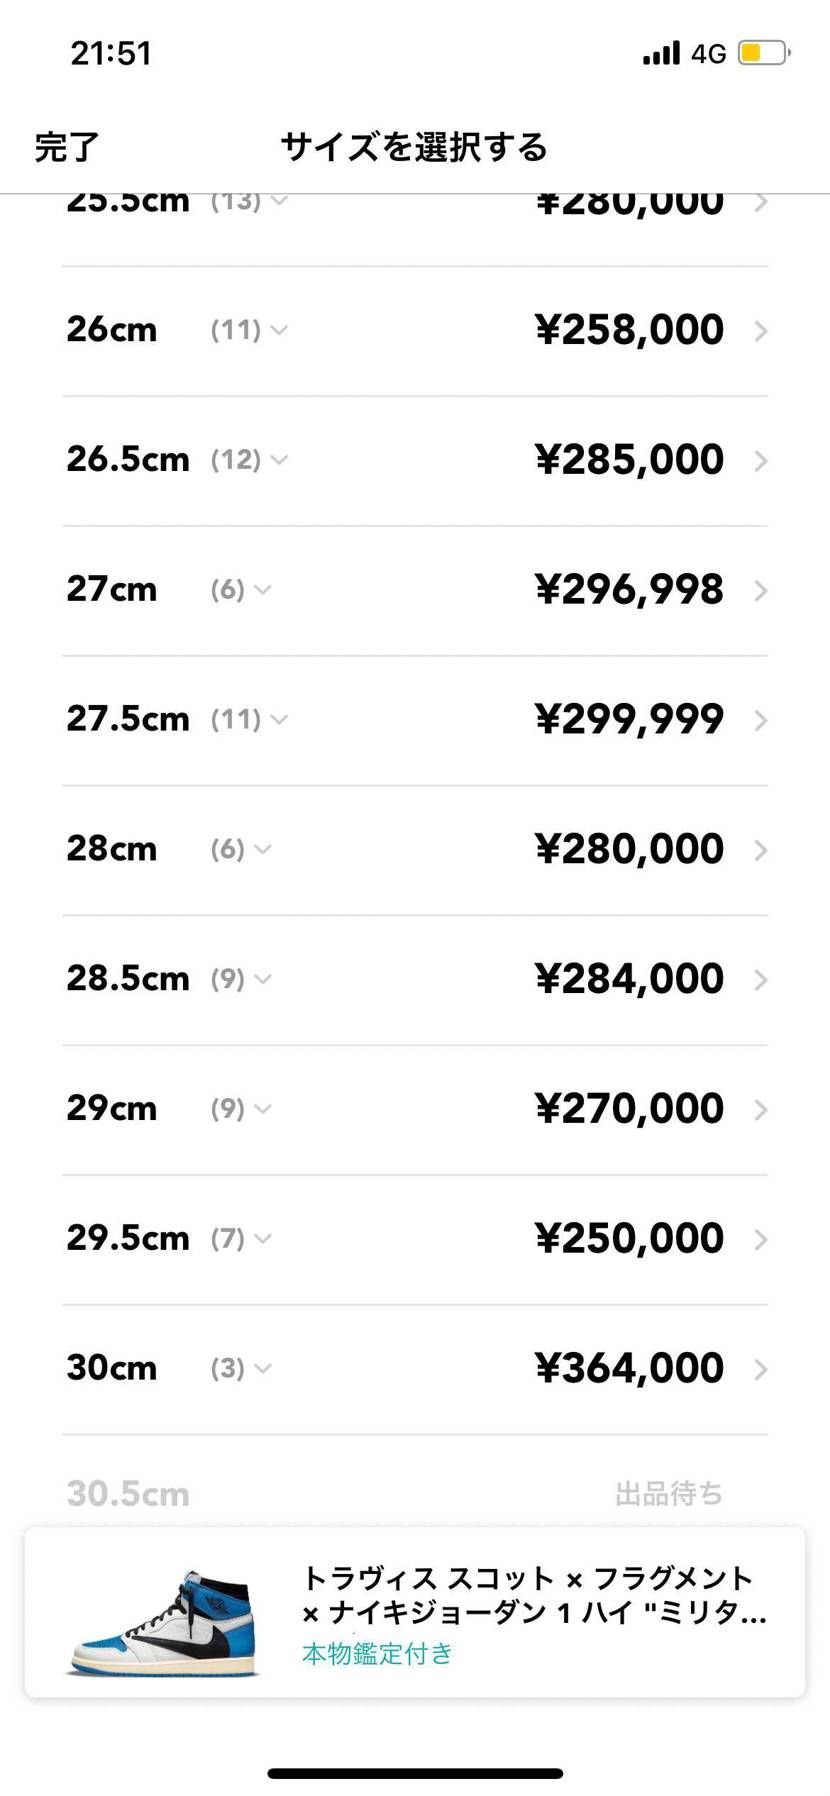The width and height of the screenshot is (830, 1796).
Task: Expand the 30cm (3) listings dropdown
Action: click(x=241, y=1368)
